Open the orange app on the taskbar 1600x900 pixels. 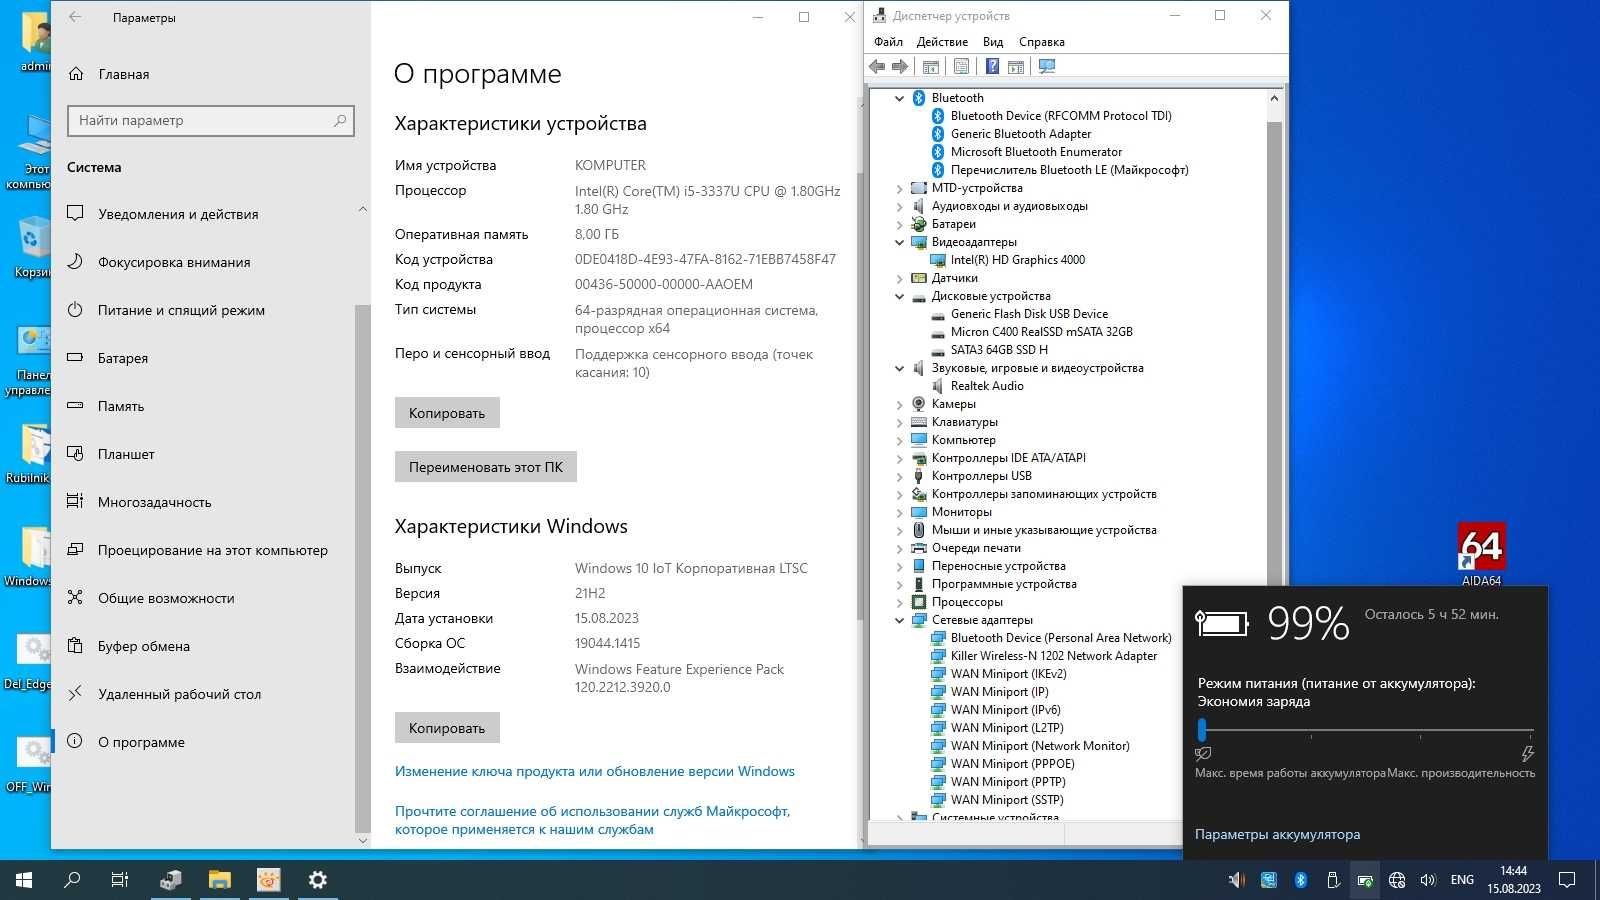click(268, 880)
